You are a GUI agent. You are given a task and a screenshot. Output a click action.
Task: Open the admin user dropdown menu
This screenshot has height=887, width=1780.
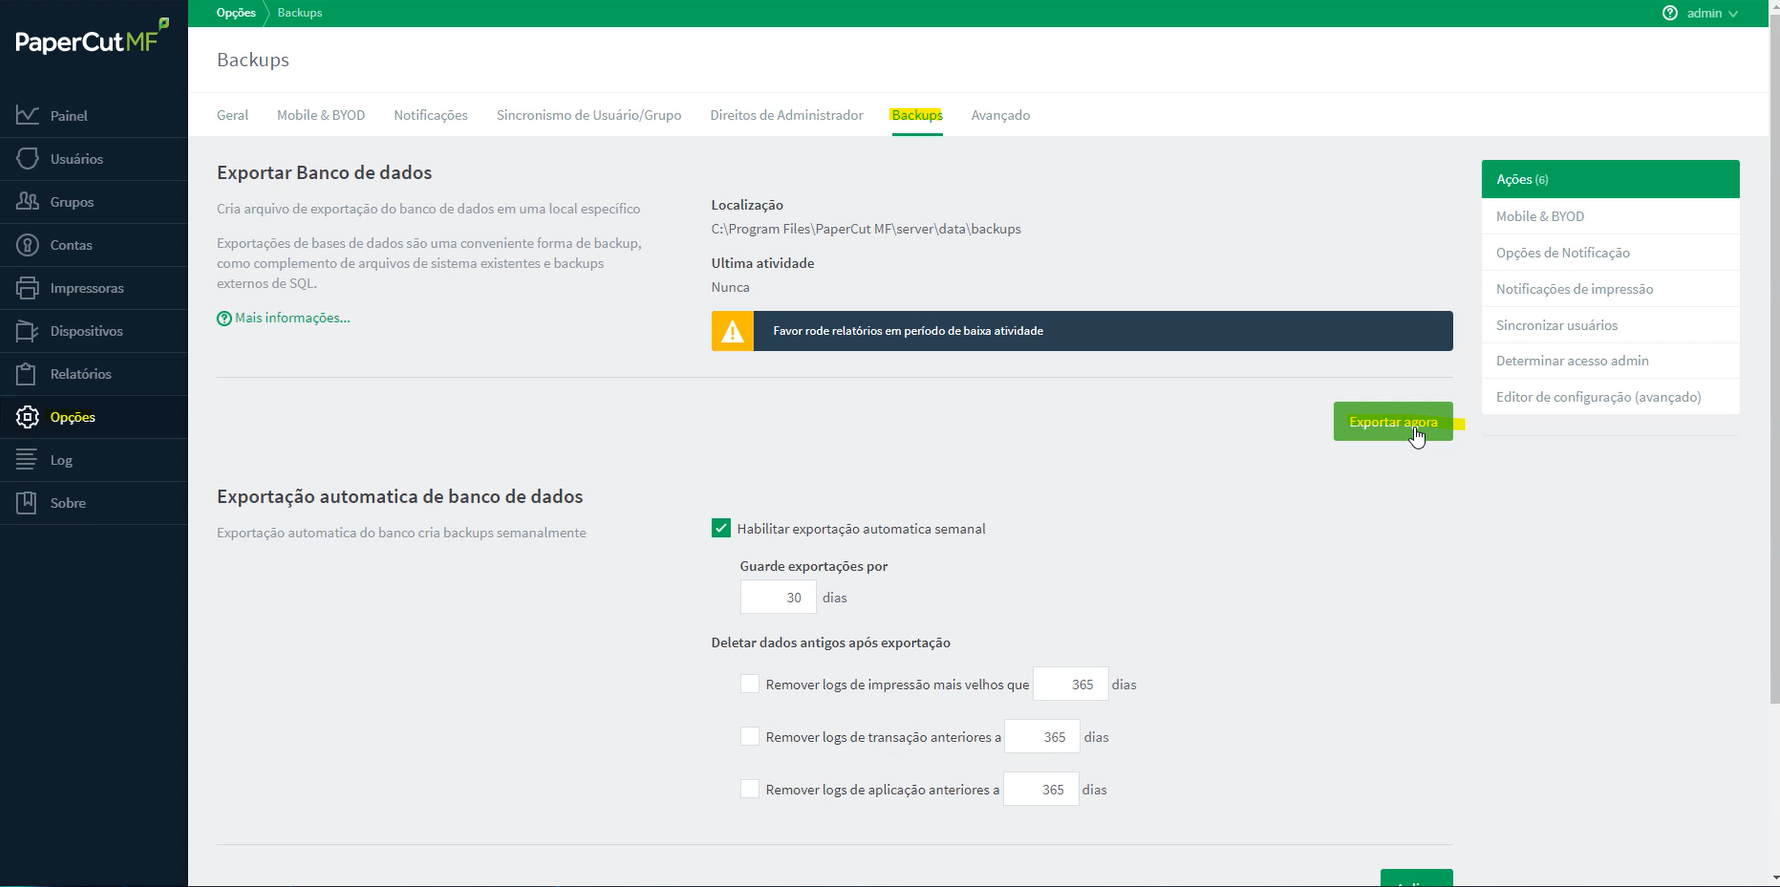tap(1711, 13)
